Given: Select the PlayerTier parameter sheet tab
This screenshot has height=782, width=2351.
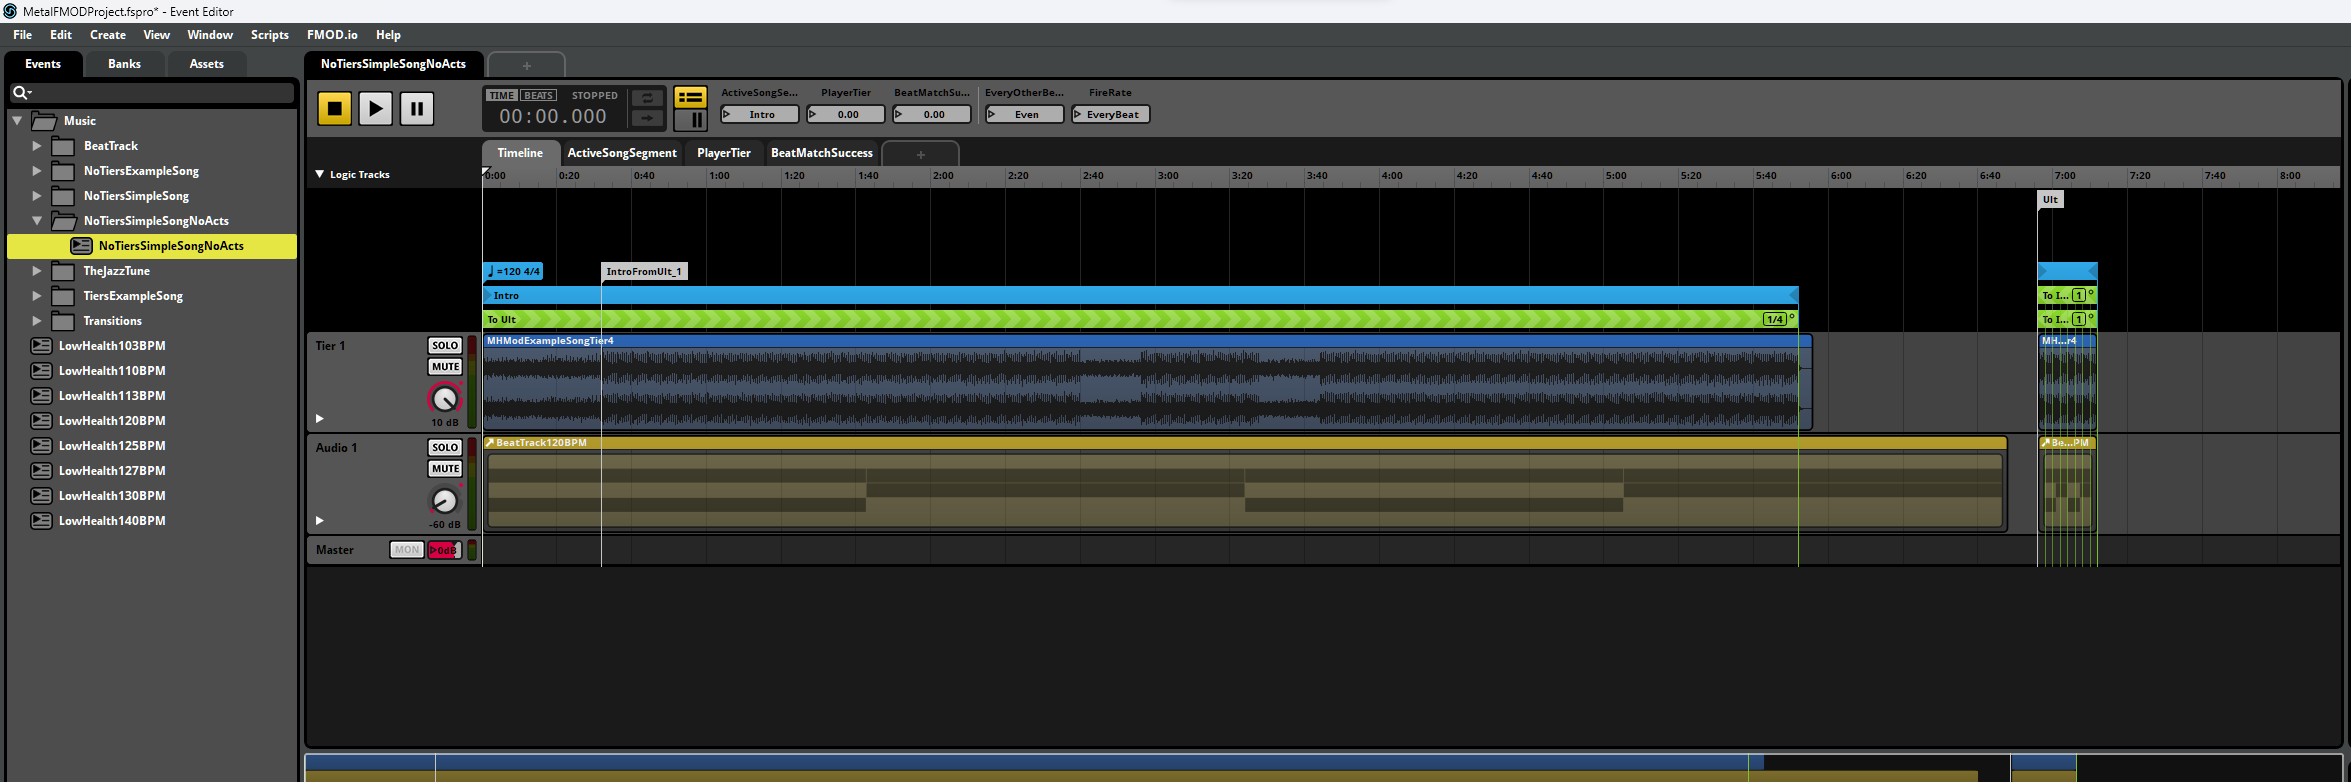Looking at the screenshot, I should [723, 153].
